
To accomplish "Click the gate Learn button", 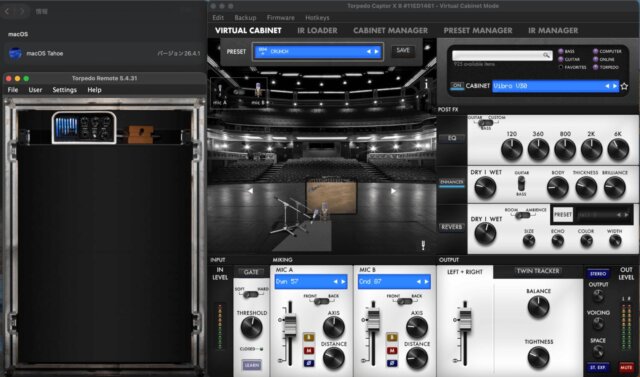I will click(252, 365).
